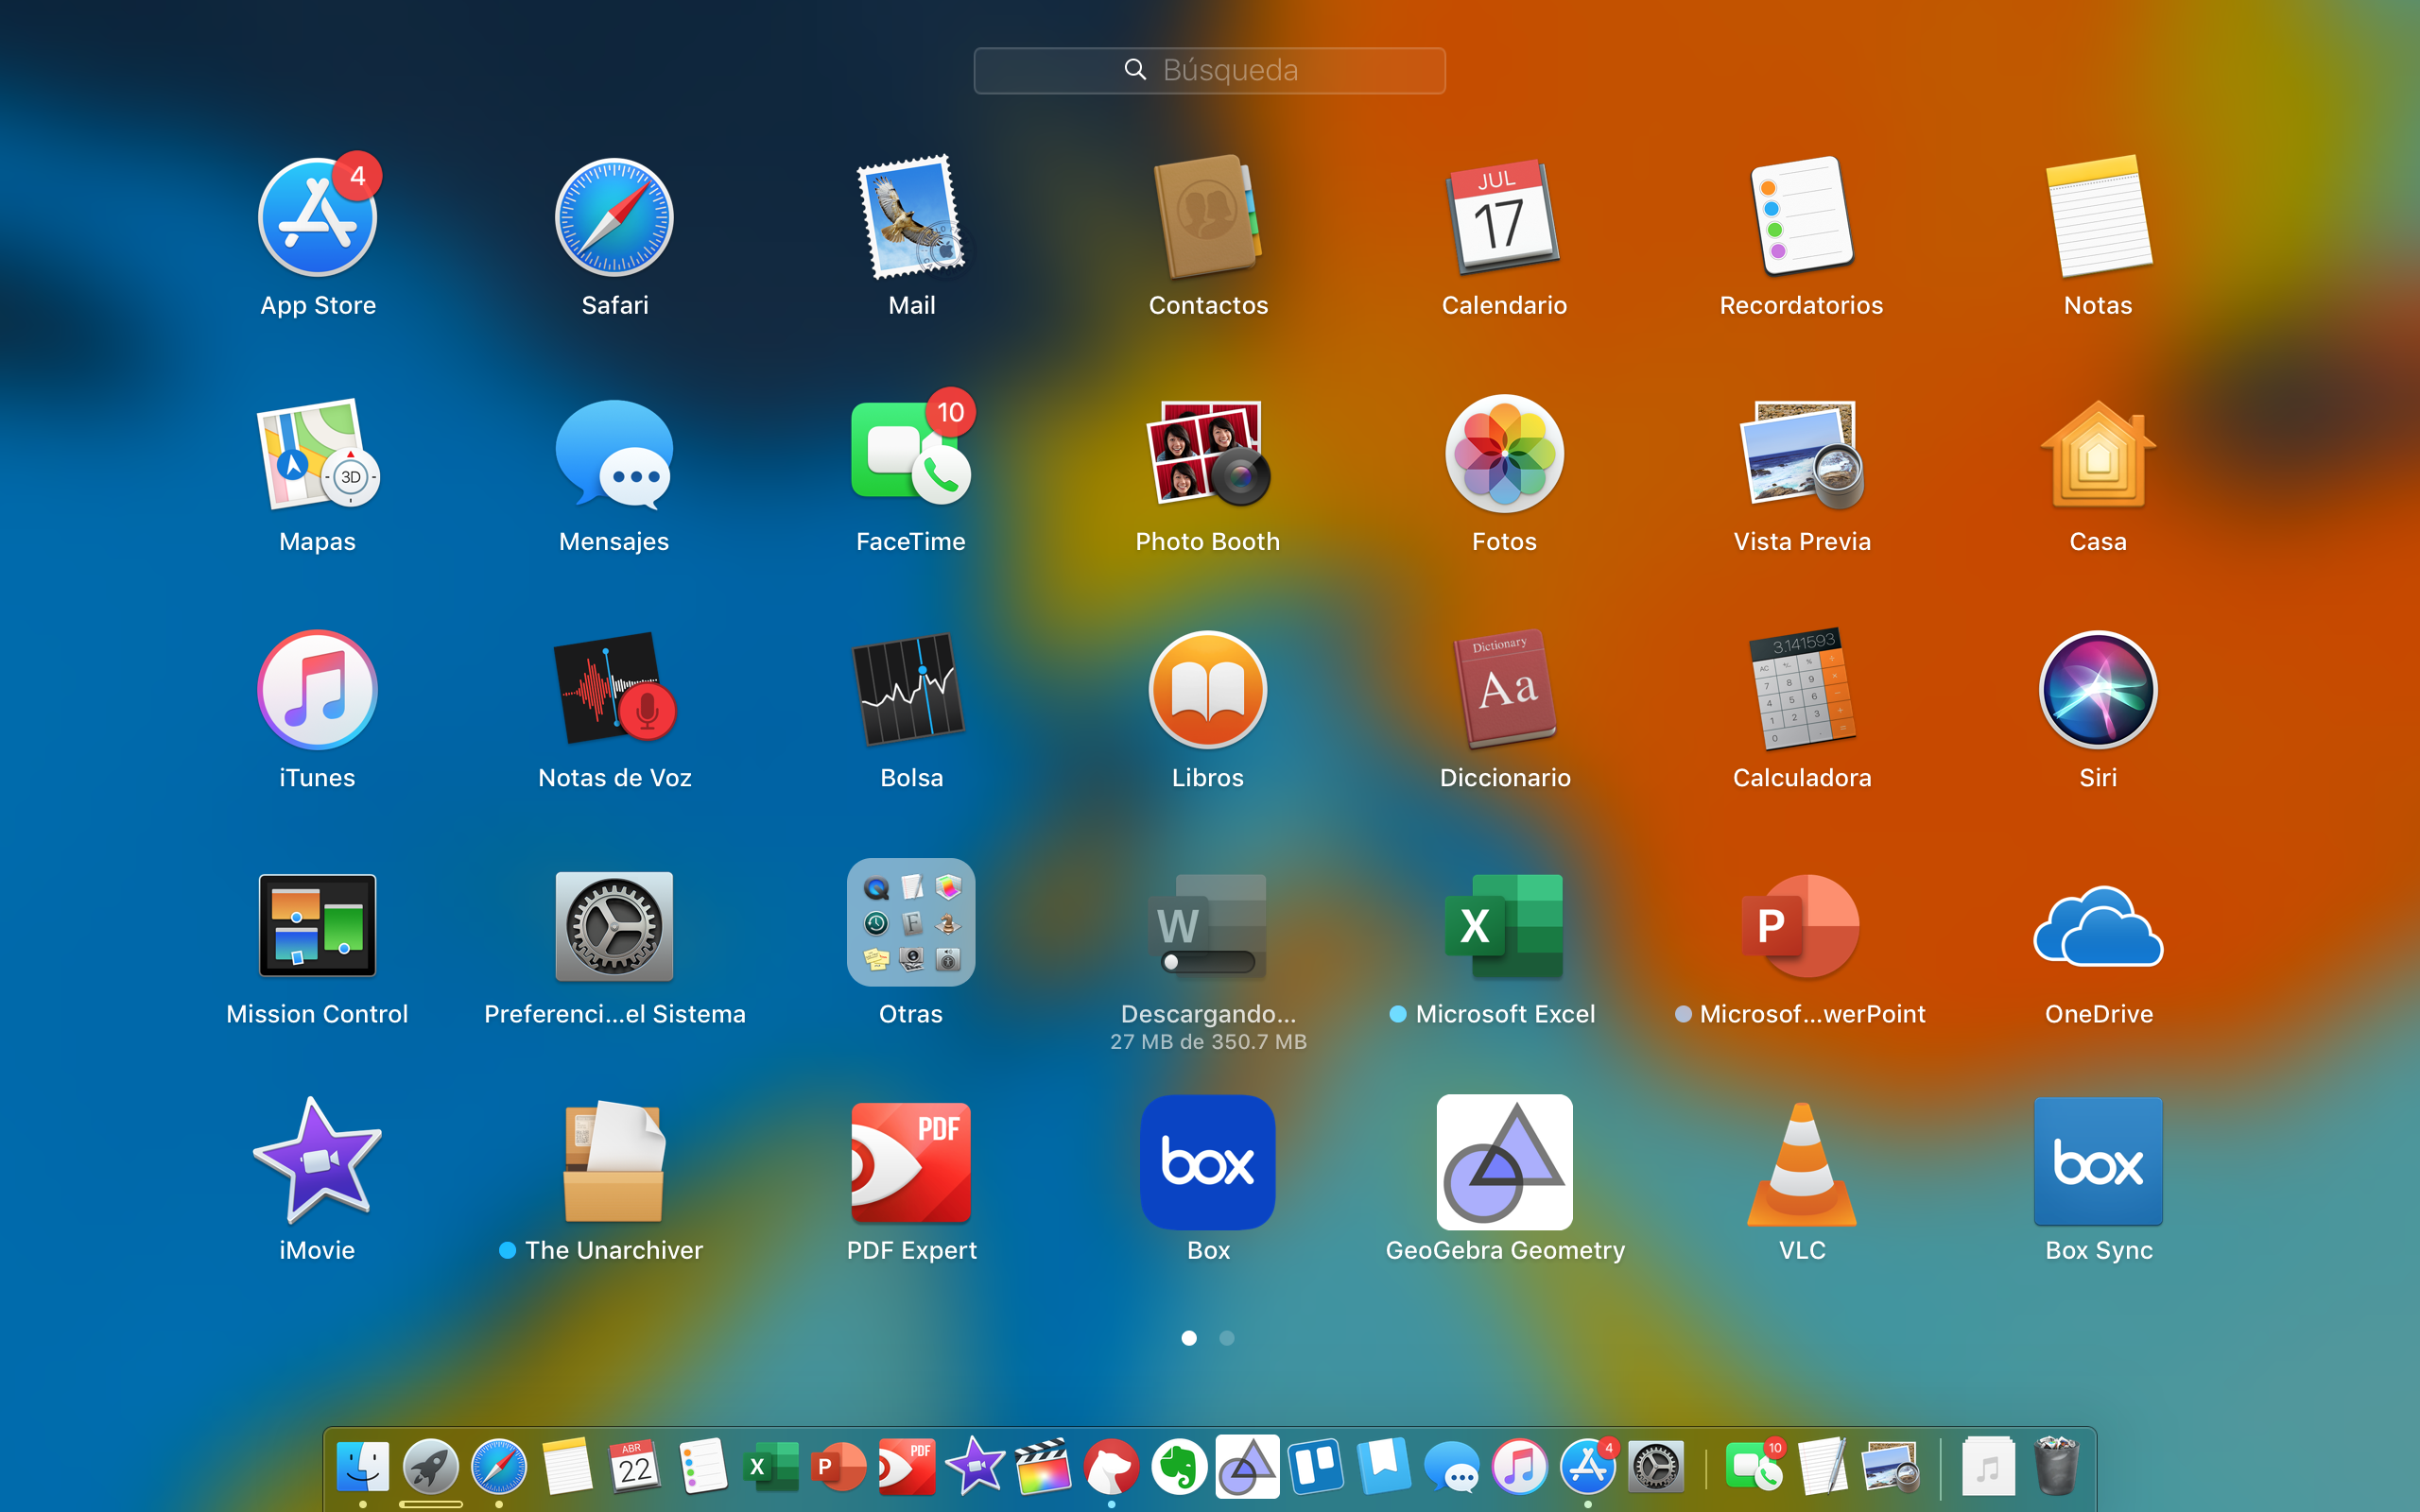
Task: Open the Diccionario app
Action: pyautogui.click(x=1504, y=690)
